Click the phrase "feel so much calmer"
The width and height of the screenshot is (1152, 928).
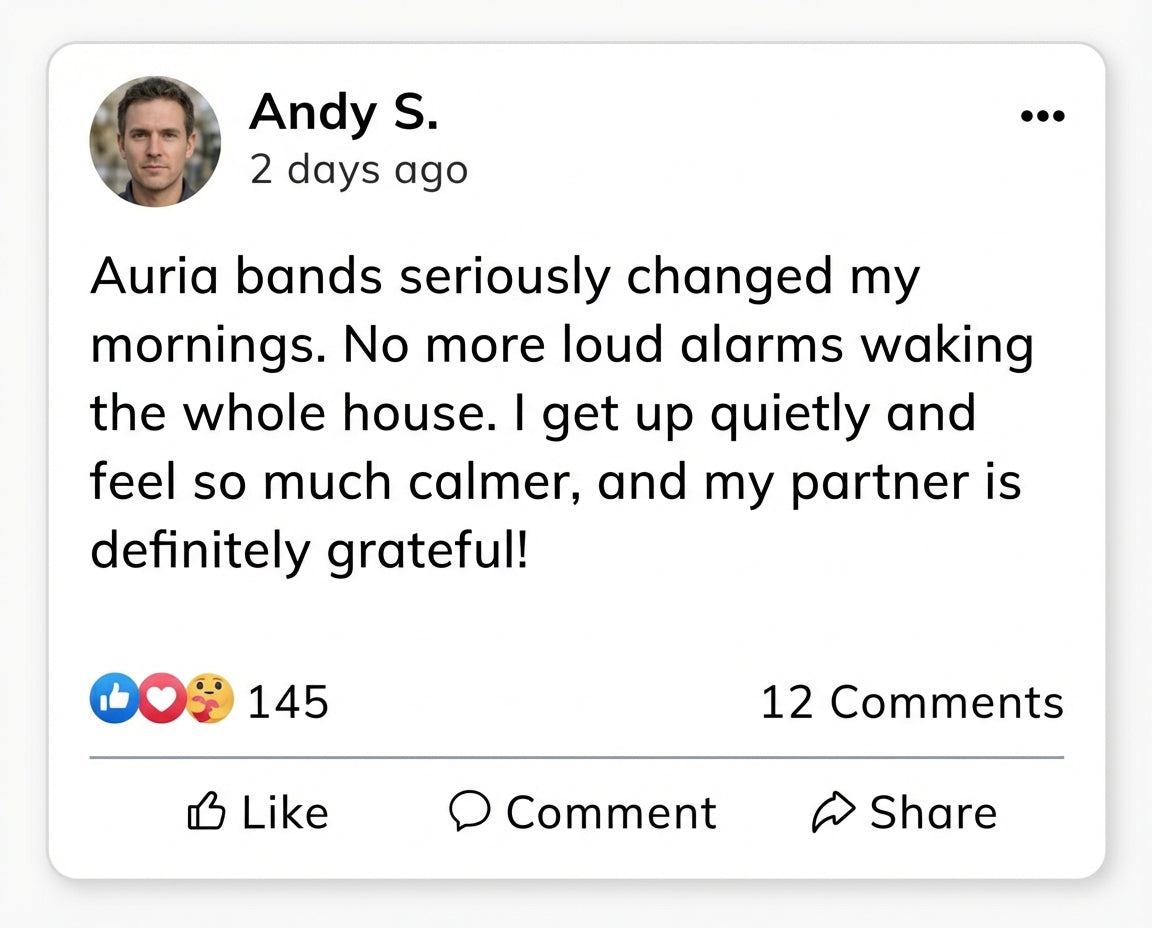click(335, 482)
